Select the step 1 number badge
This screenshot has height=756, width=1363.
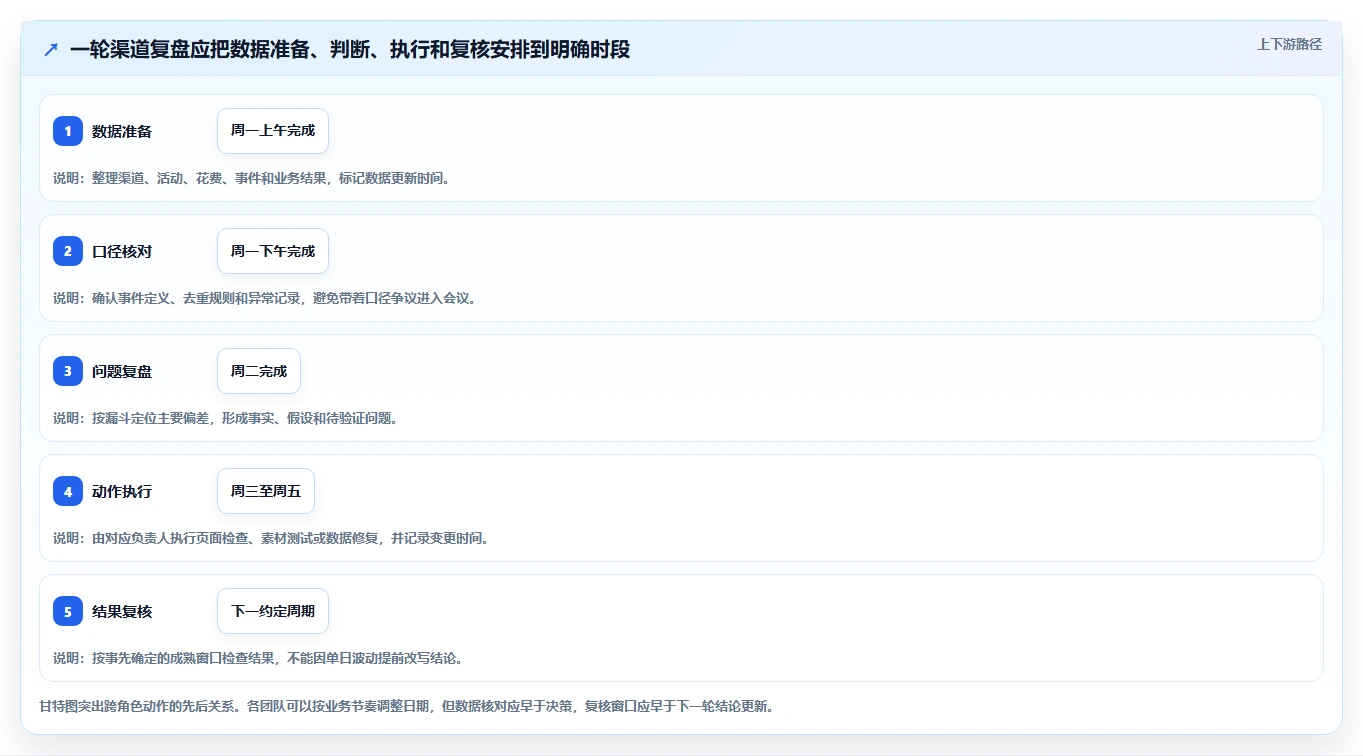point(68,131)
